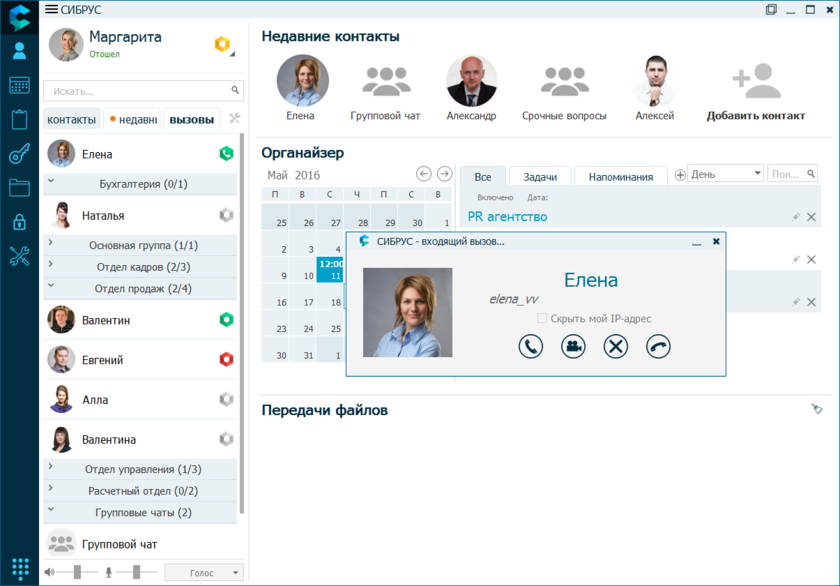The image size is (840, 586).
Task: Check the 'Скрыть мой IP-адрес' checkbox
Action: [542, 319]
